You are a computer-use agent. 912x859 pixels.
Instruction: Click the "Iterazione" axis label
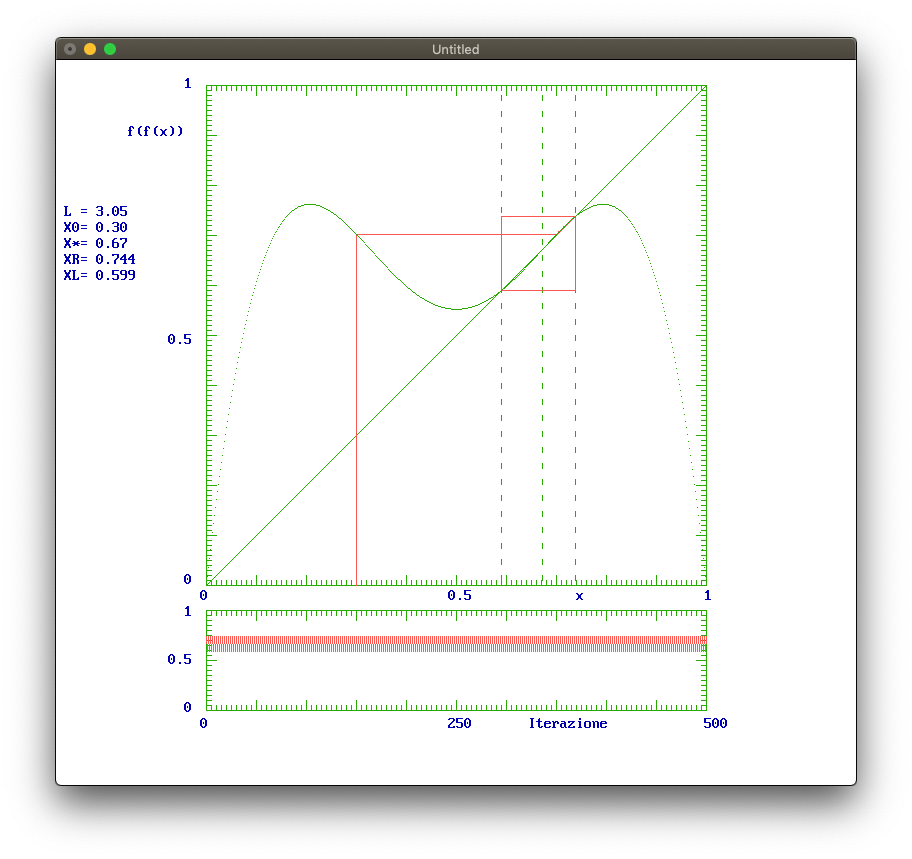pyautogui.click(x=567, y=723)
